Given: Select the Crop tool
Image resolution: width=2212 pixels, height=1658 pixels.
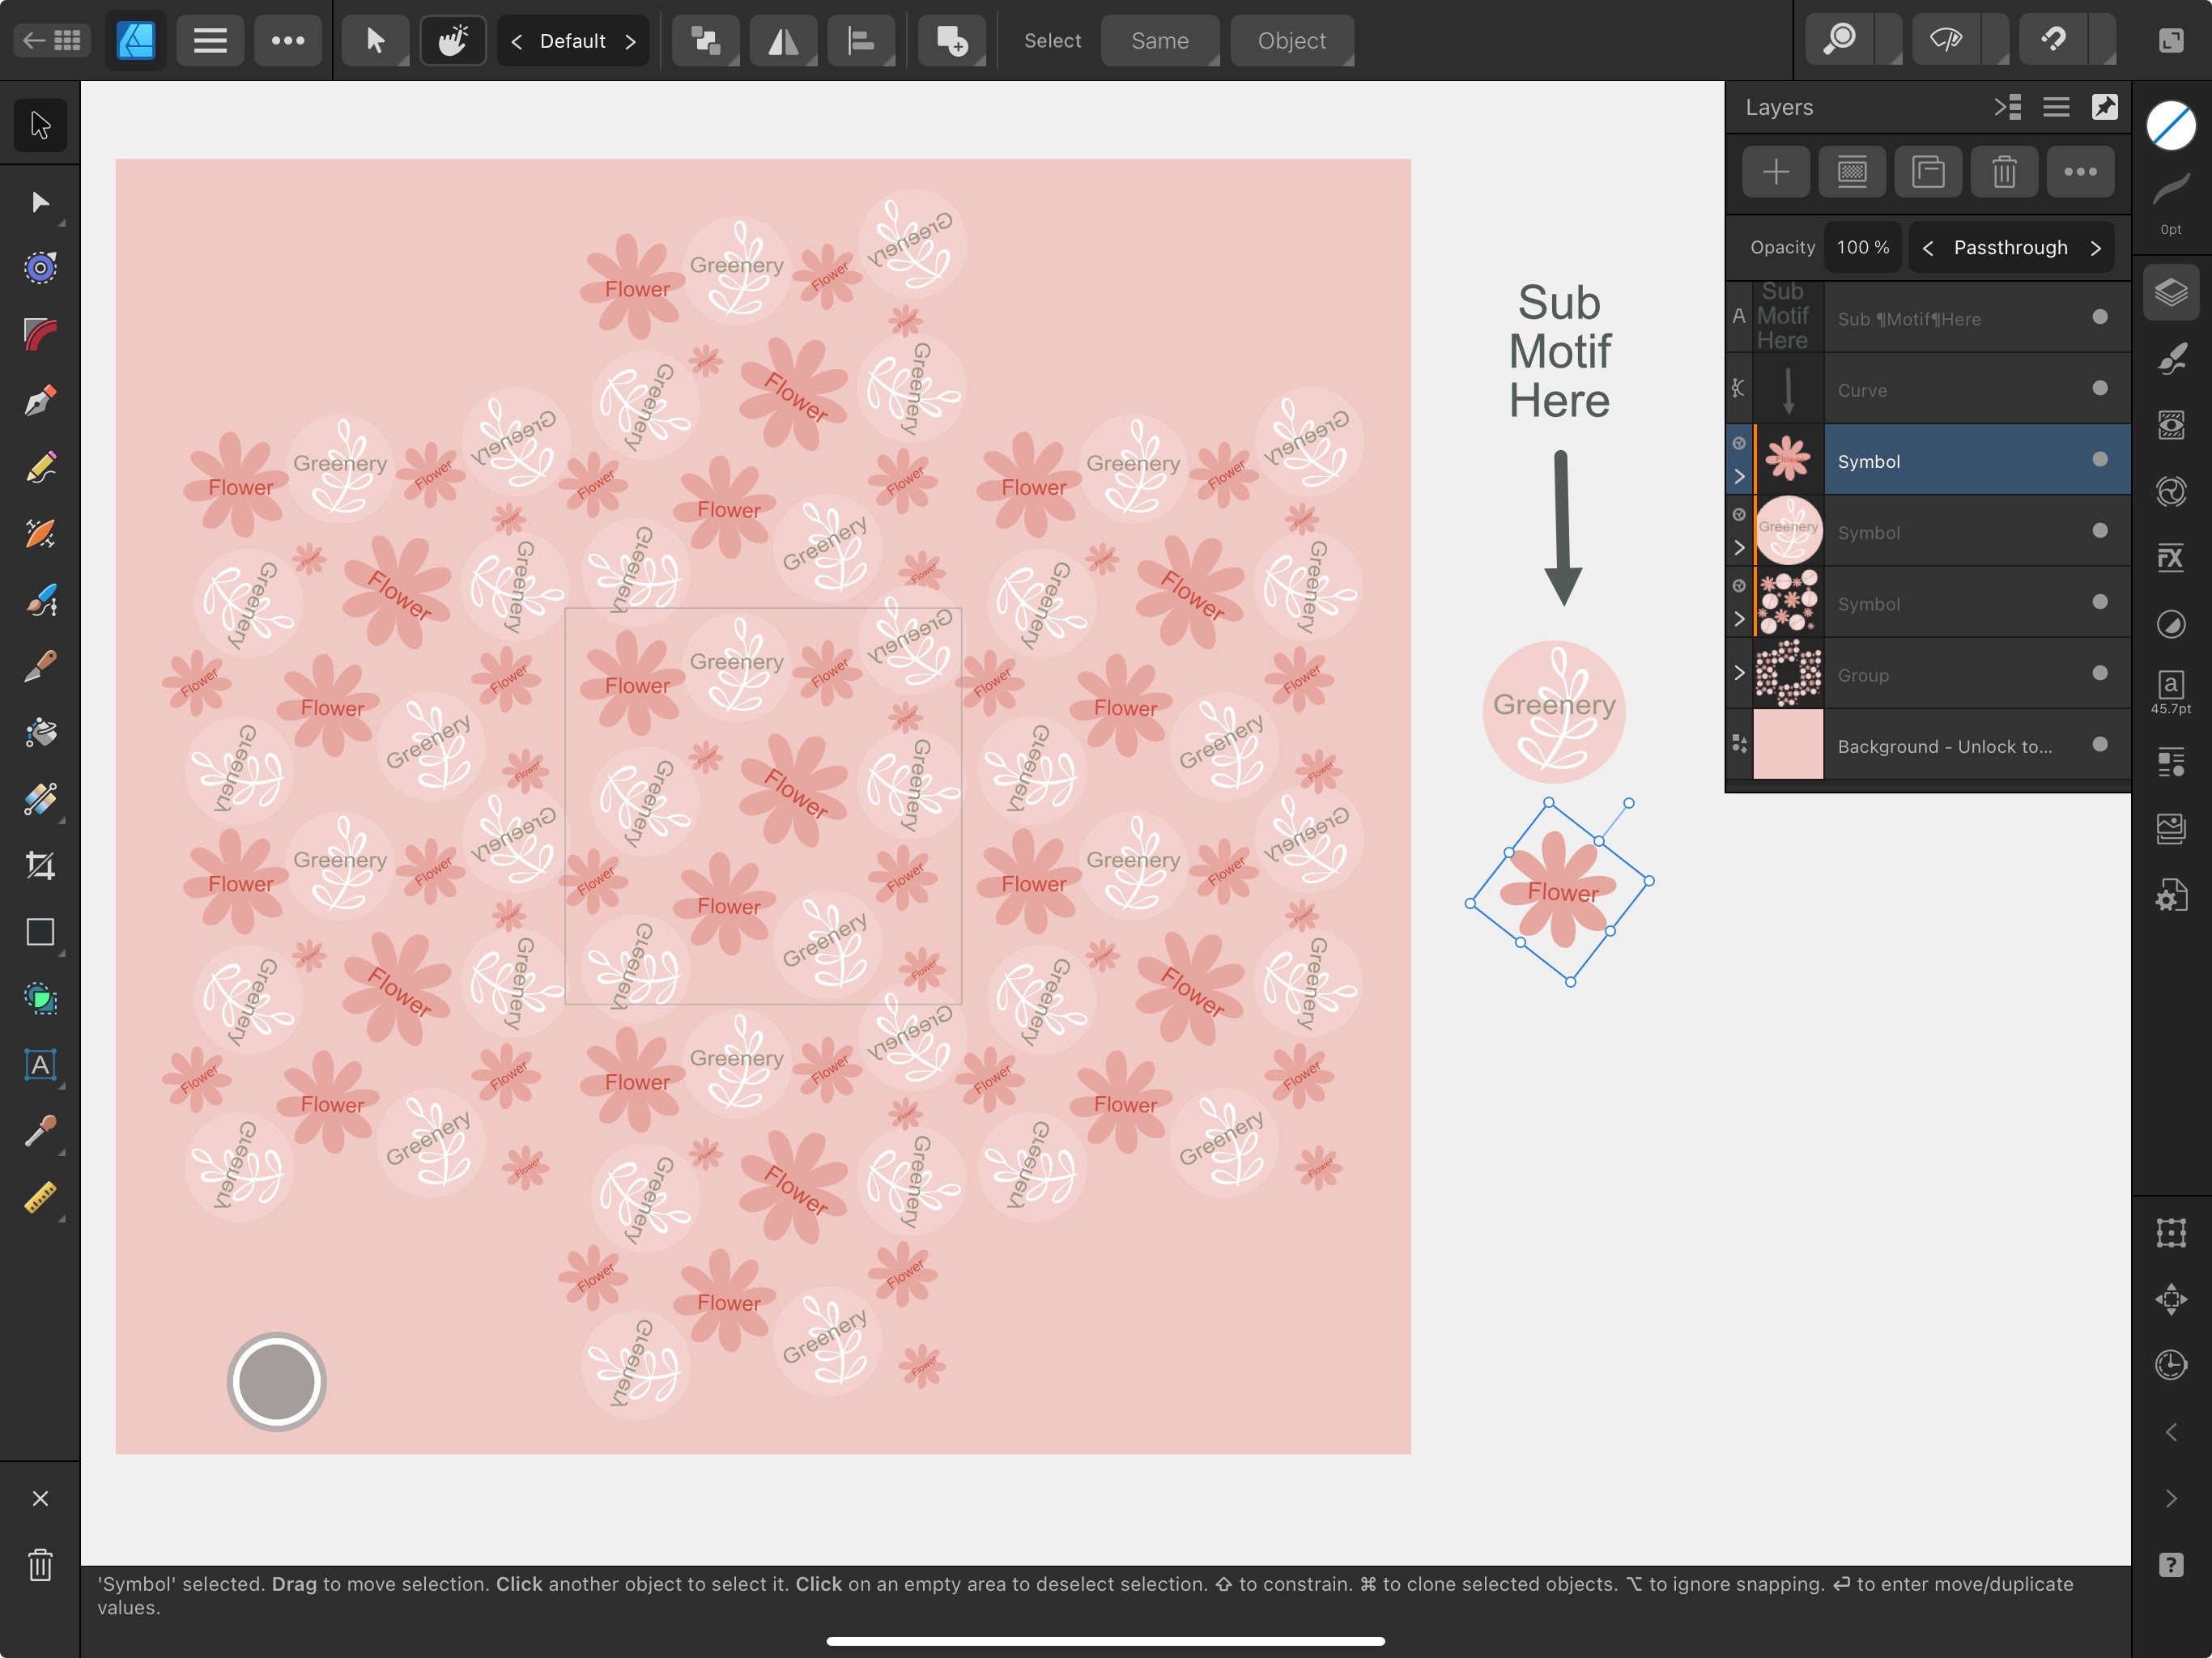Looking at the screenshot, I should click(40, 865).
